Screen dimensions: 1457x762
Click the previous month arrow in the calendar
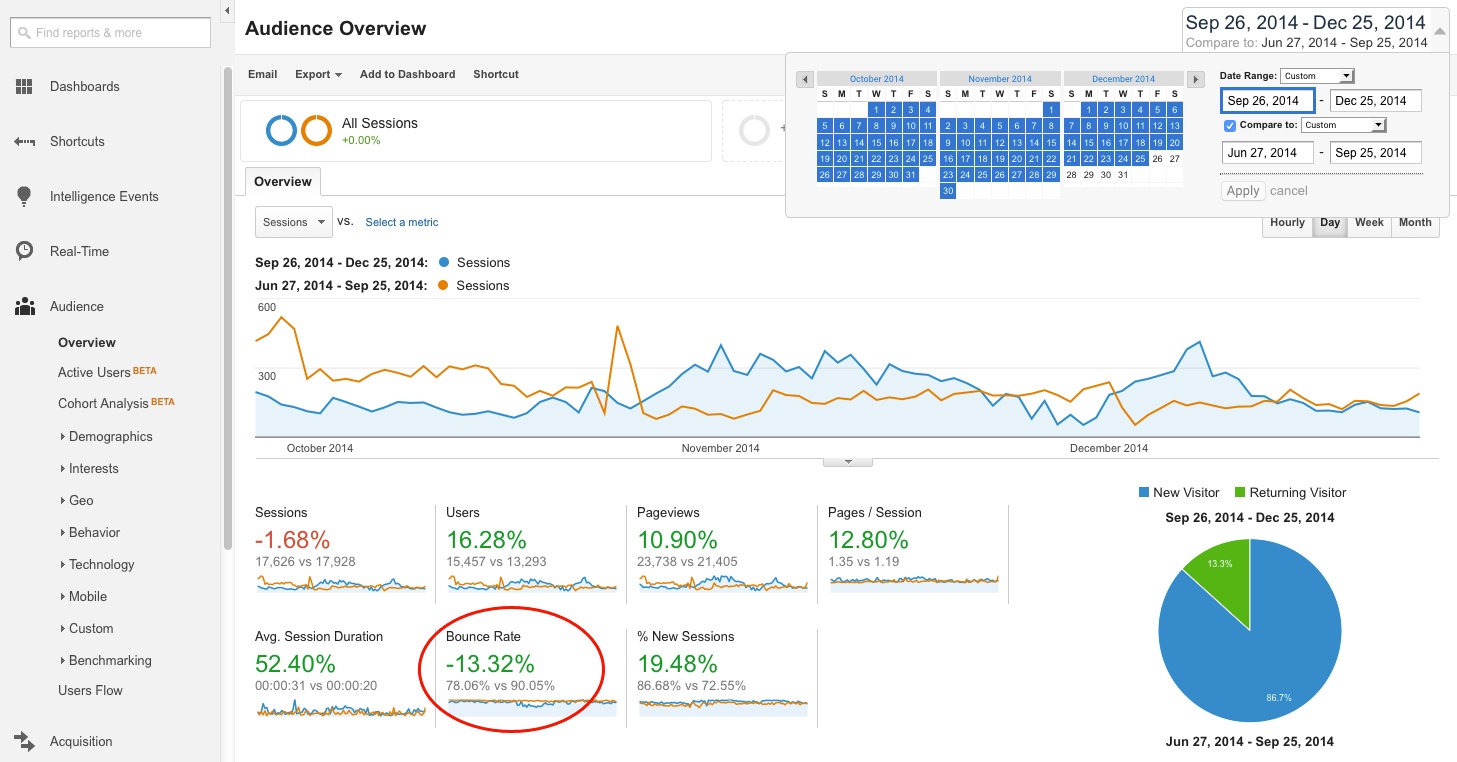804,78
